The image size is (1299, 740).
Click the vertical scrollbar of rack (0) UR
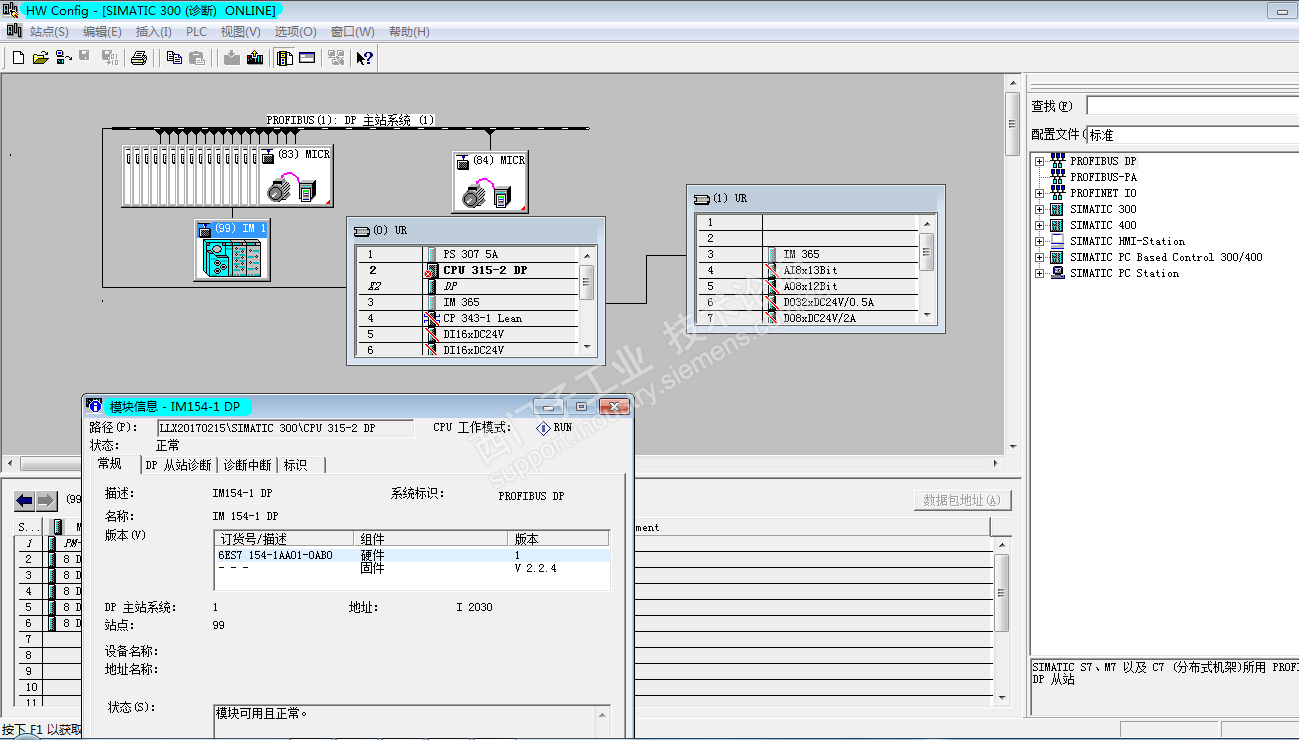point(588,301)
